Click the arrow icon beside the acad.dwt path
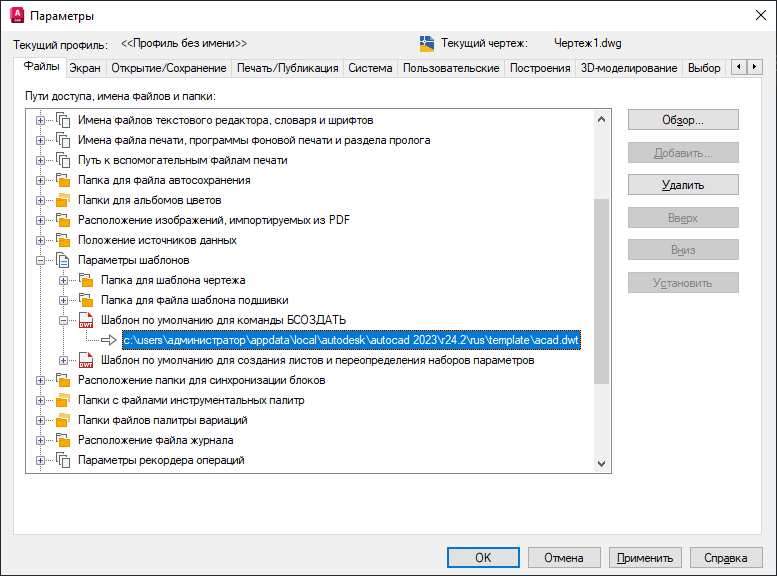The image size is (777, 576). click(x=109, y=340)
